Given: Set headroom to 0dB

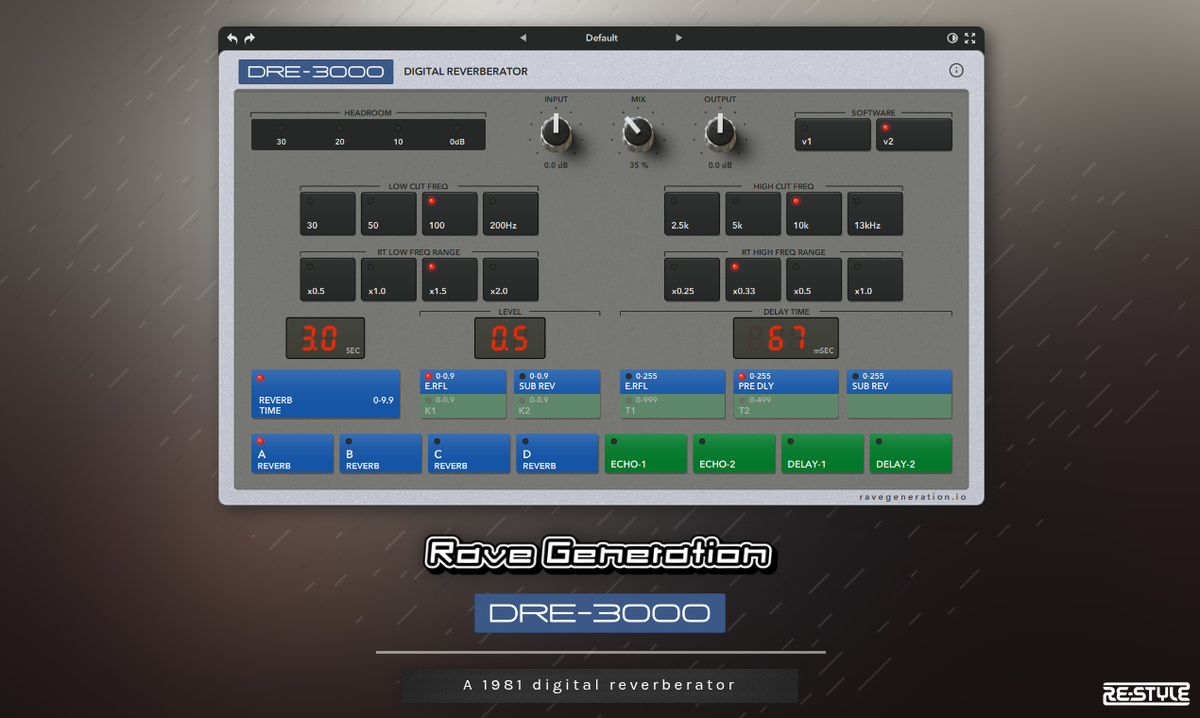Looking at the screenshot, I should 457,135.
